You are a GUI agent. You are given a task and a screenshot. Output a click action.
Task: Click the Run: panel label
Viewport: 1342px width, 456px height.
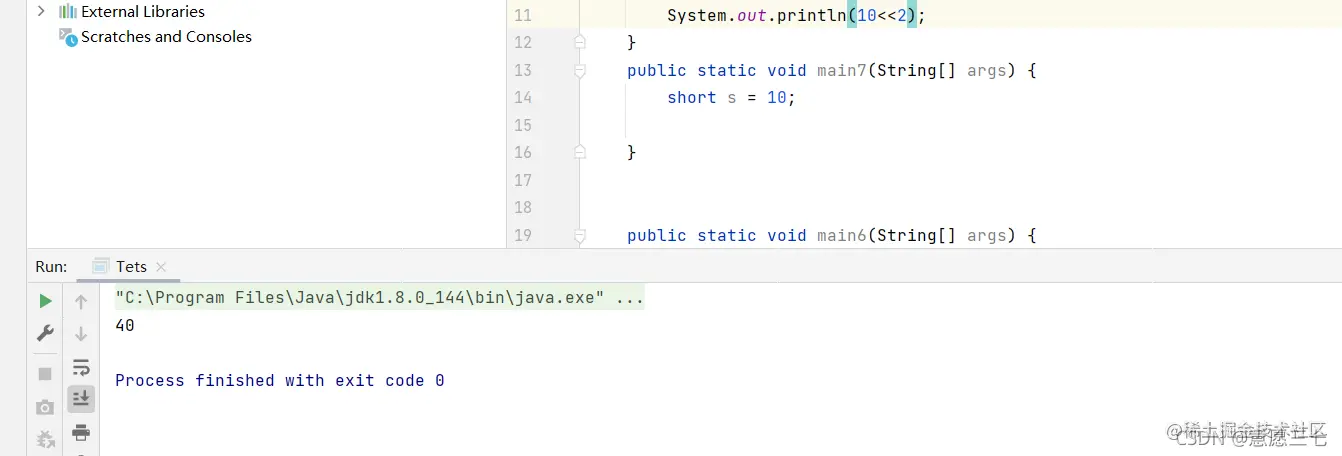(x=51, y=267)
